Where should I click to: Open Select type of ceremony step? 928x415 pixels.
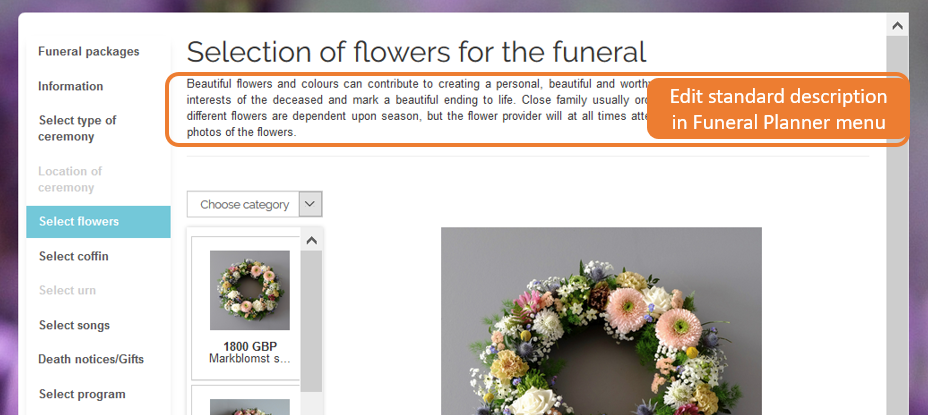tap(78, 128)
